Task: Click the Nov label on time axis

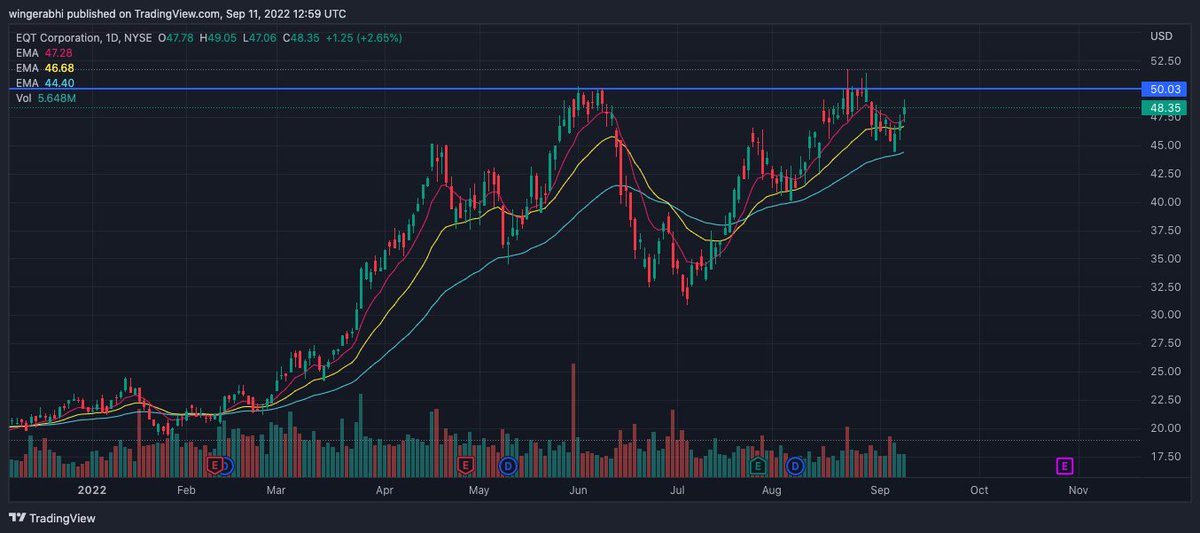Action: (x=1078, y=491)
